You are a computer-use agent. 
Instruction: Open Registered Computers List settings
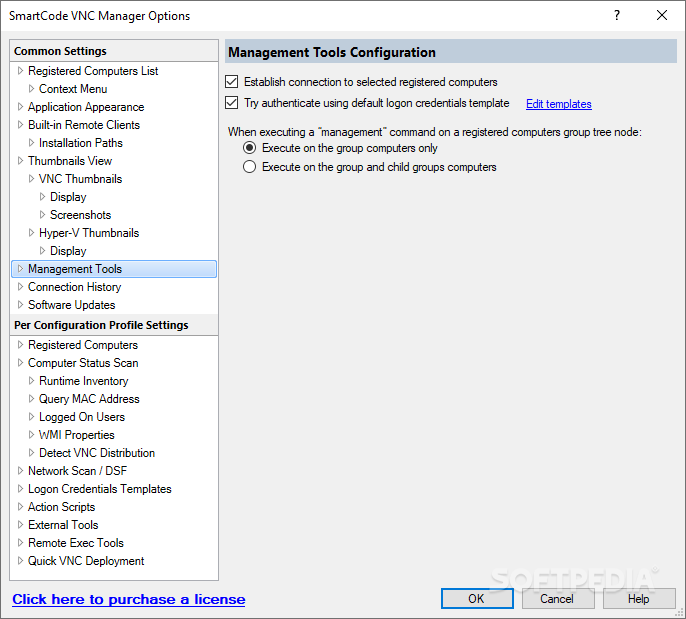93,71
